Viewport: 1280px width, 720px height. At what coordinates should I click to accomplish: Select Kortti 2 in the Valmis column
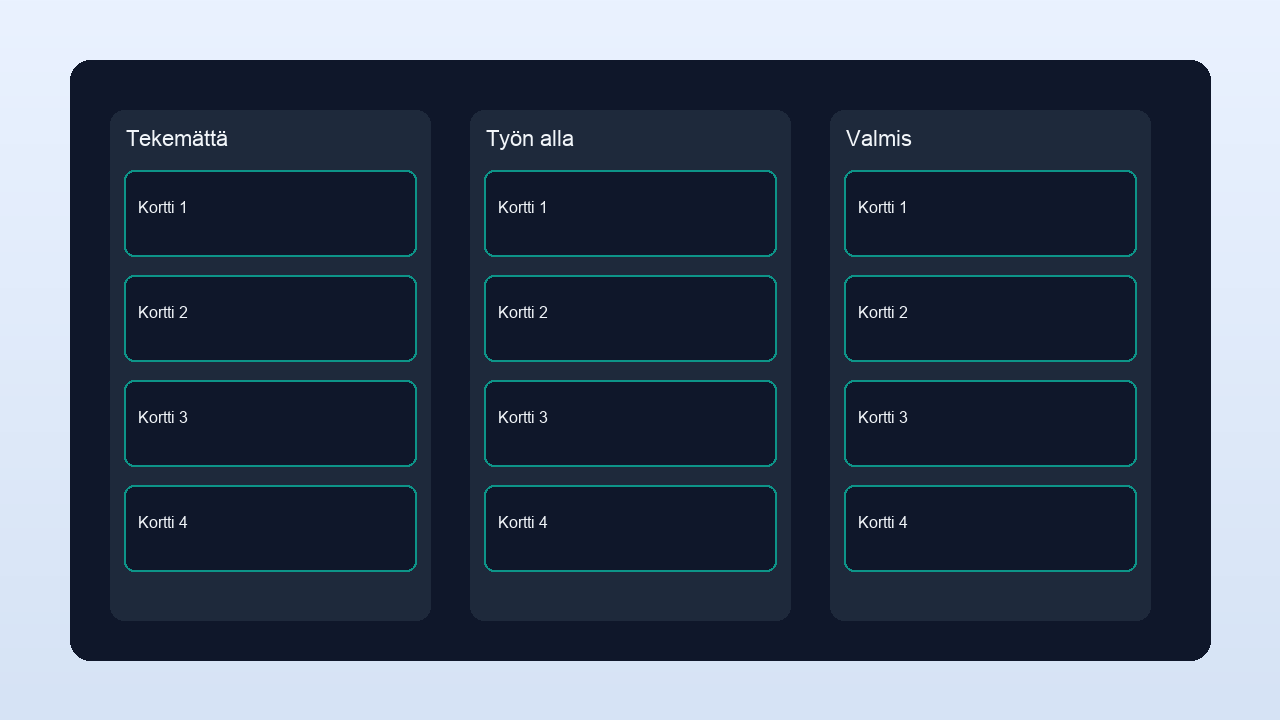coord(990,318)
